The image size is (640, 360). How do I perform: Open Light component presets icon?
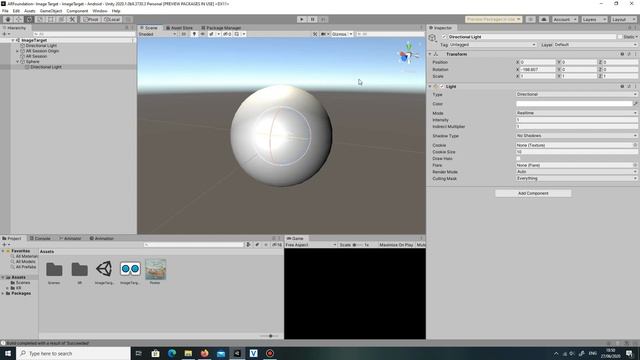[x=629, y=87]
